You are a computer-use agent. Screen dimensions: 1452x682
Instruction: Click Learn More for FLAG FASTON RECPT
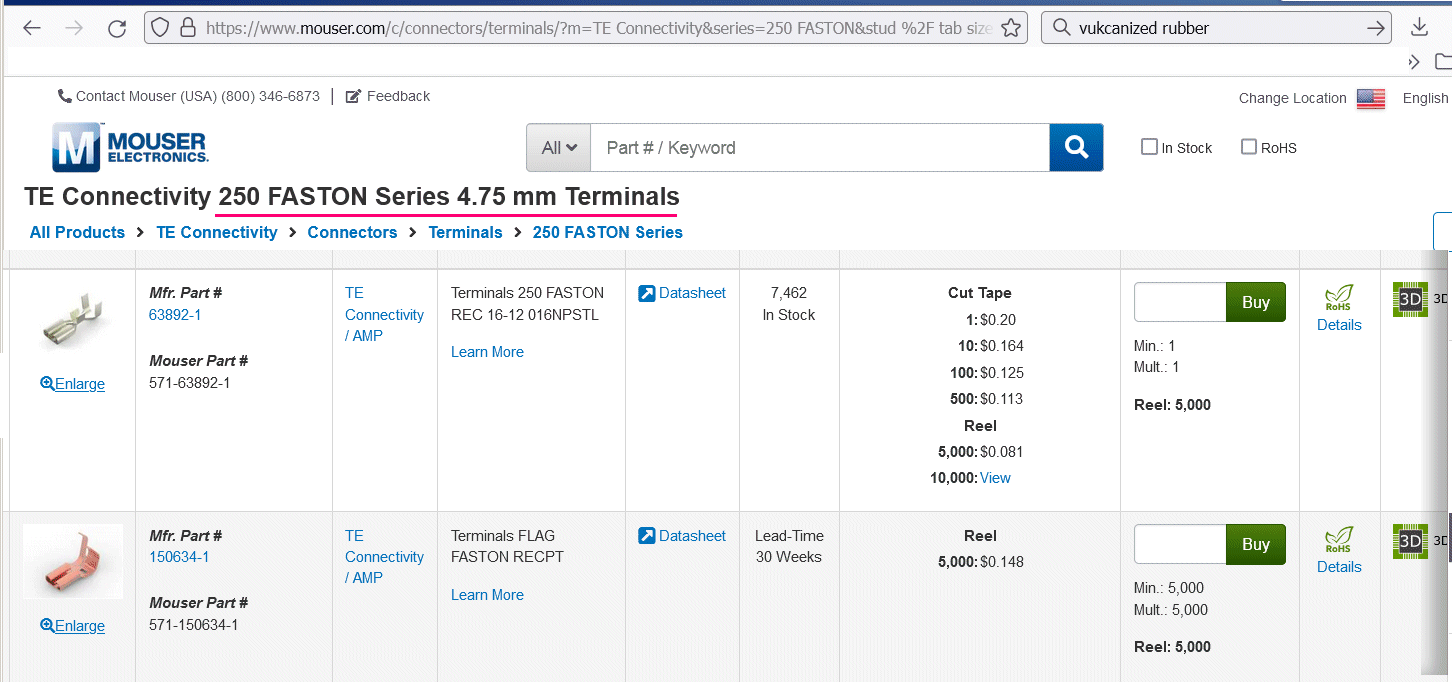(x=487, y=595)
